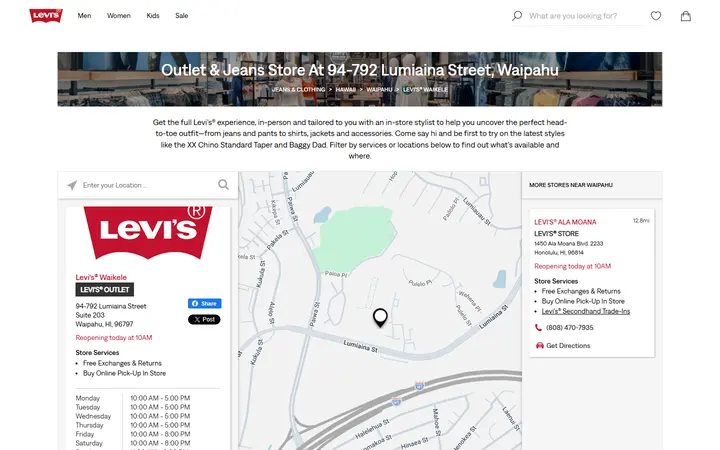Image resolution: width=720 pixels, height=450 pixels.
Task: Click the header search magnifier icon
Action: pyautogui.click(x=517, y=16)
